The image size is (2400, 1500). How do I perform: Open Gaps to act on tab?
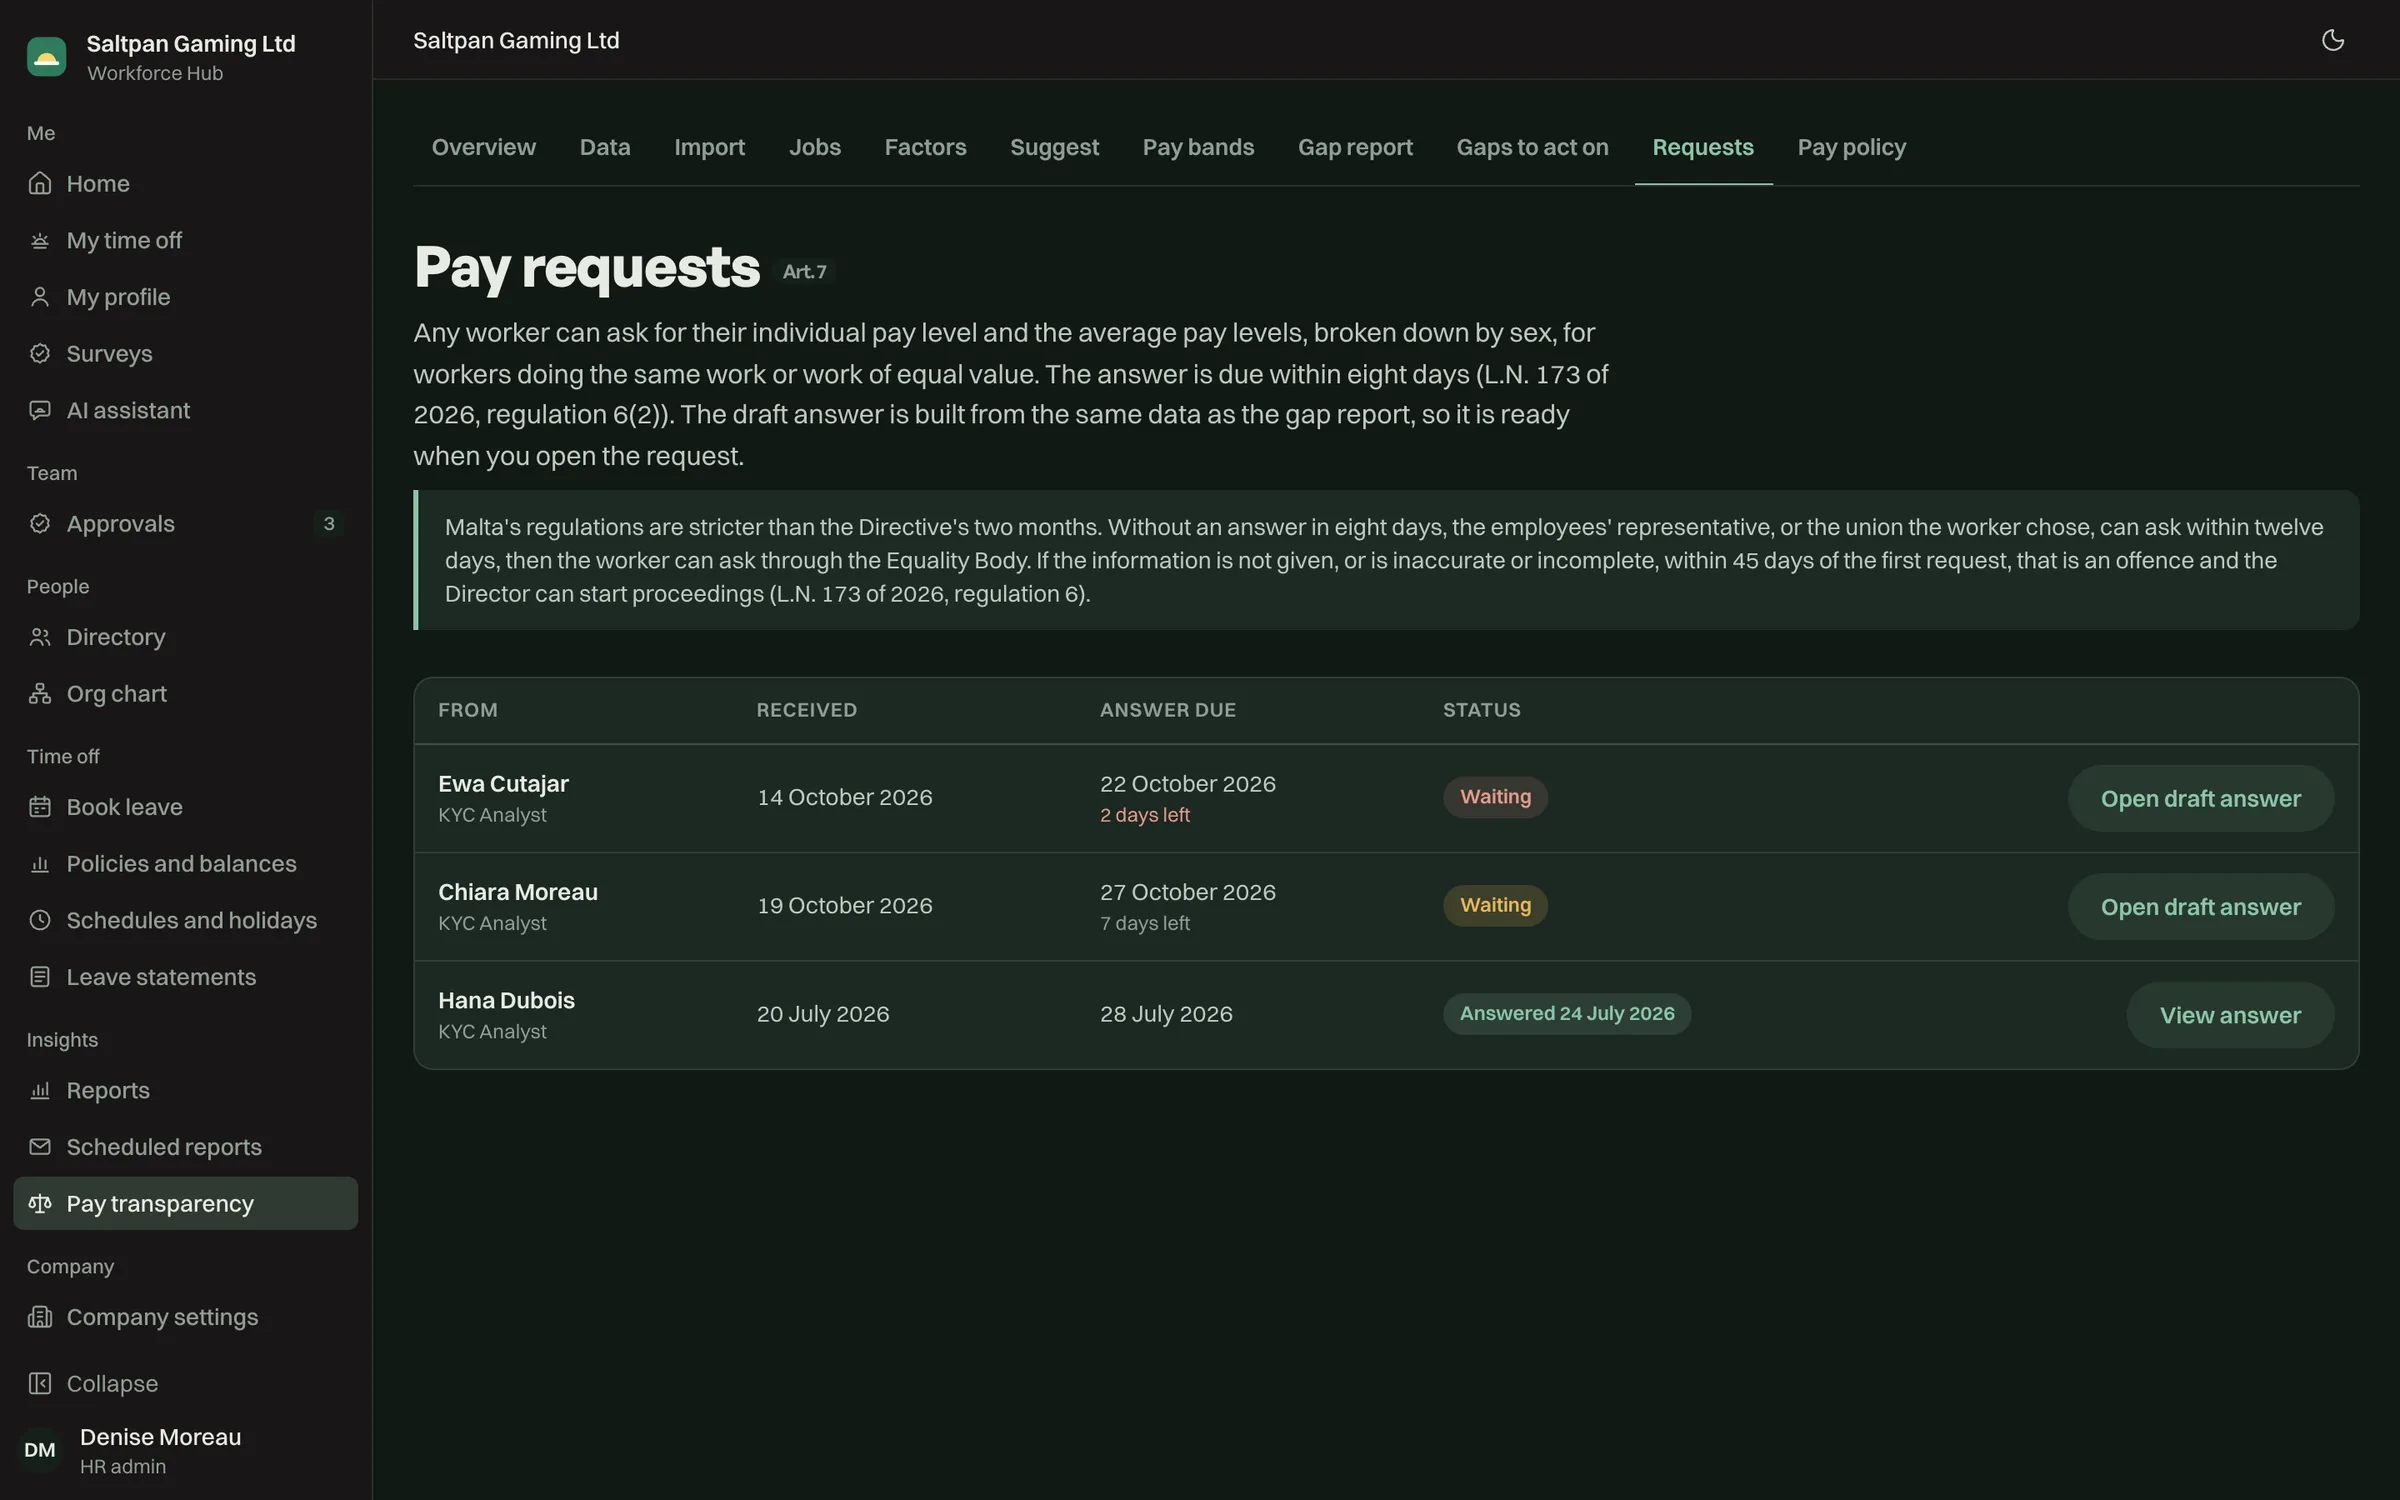click(1532, 147)
